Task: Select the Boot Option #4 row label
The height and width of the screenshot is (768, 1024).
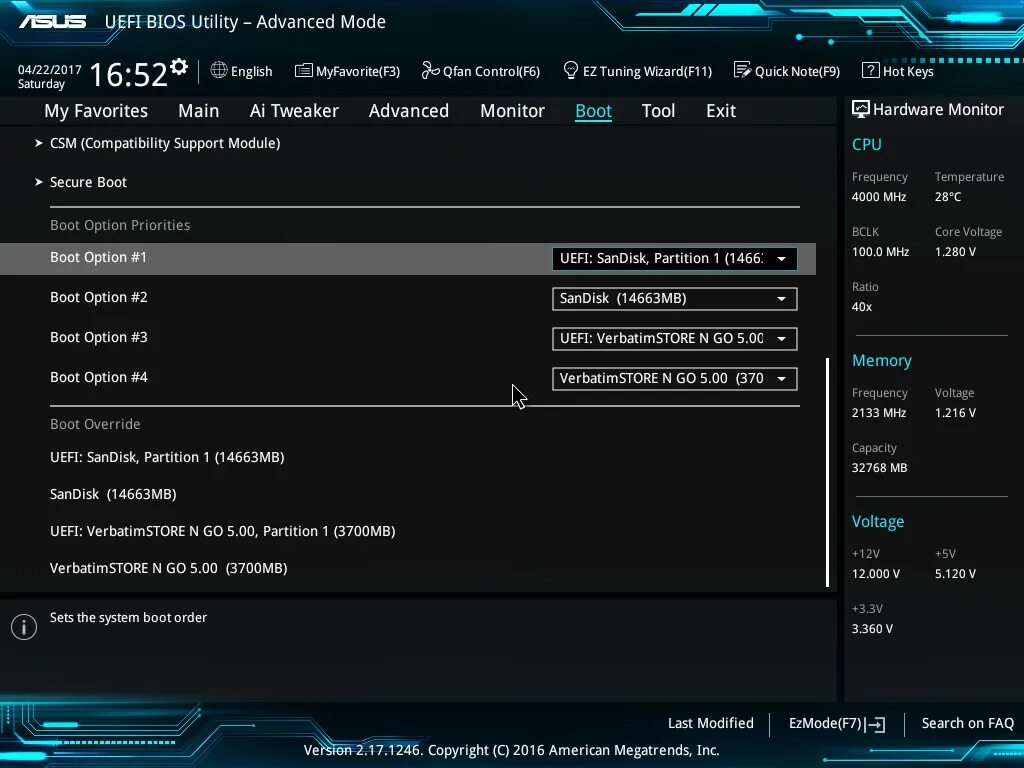Action: [99, 377]
